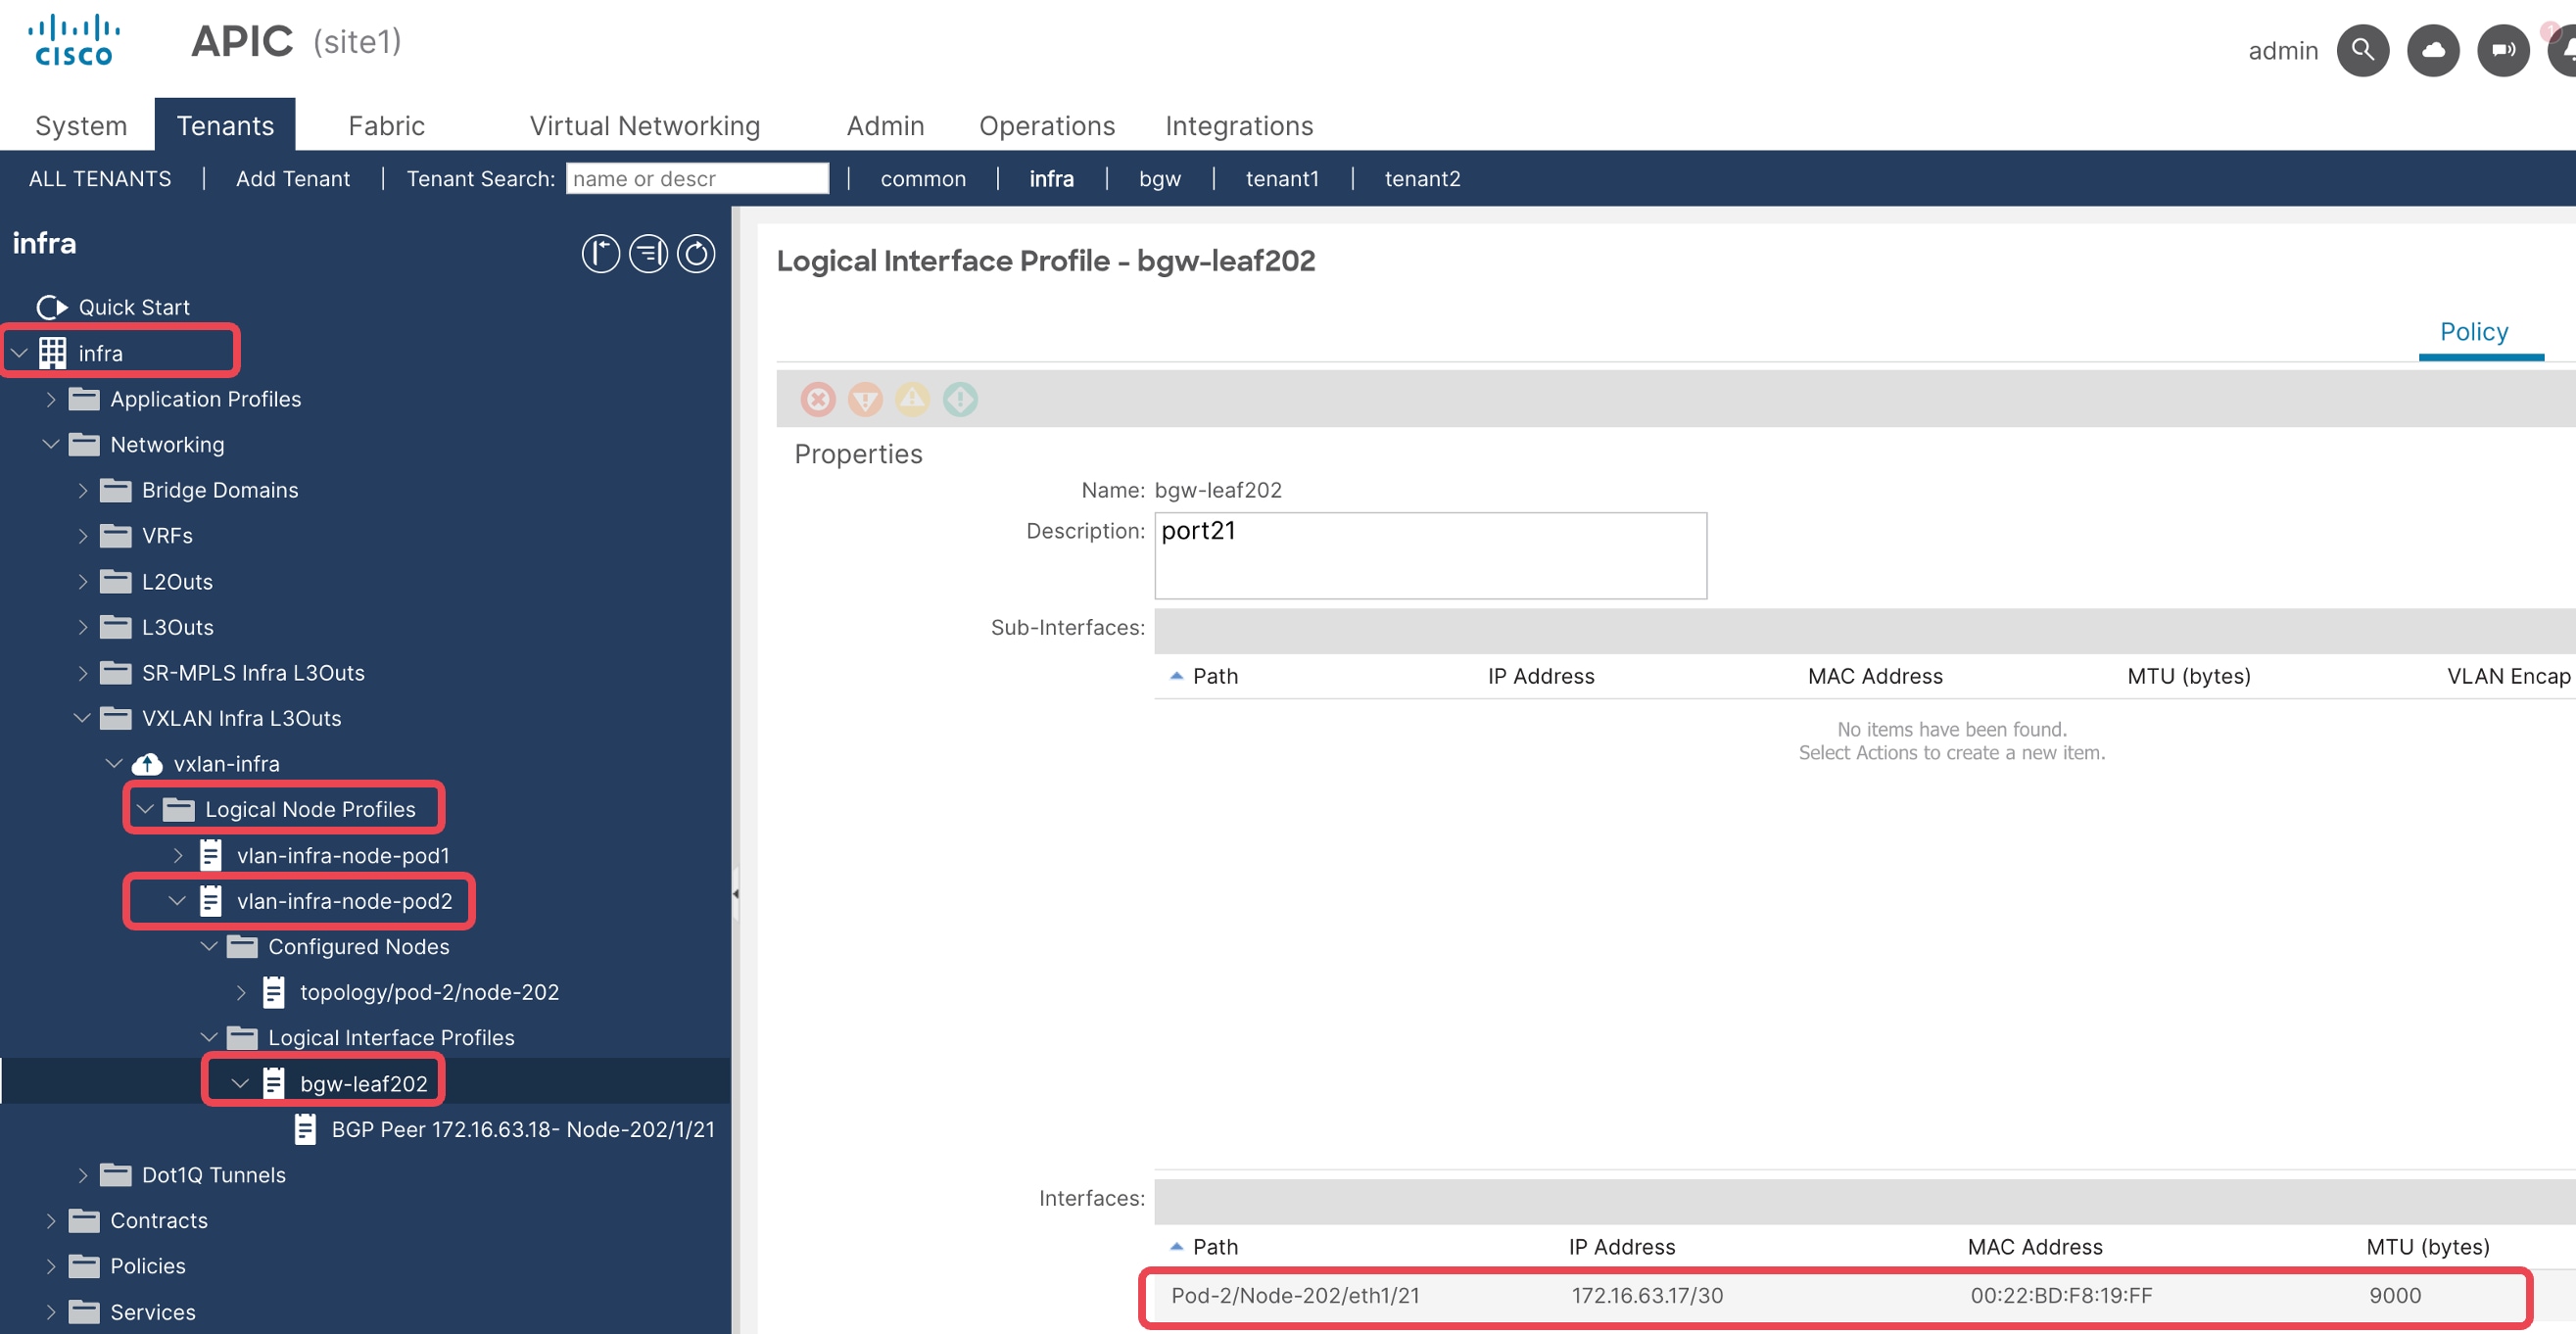
Task: Click the Quick Start icon
Action: pyautogui.click(x=52, y=307)
